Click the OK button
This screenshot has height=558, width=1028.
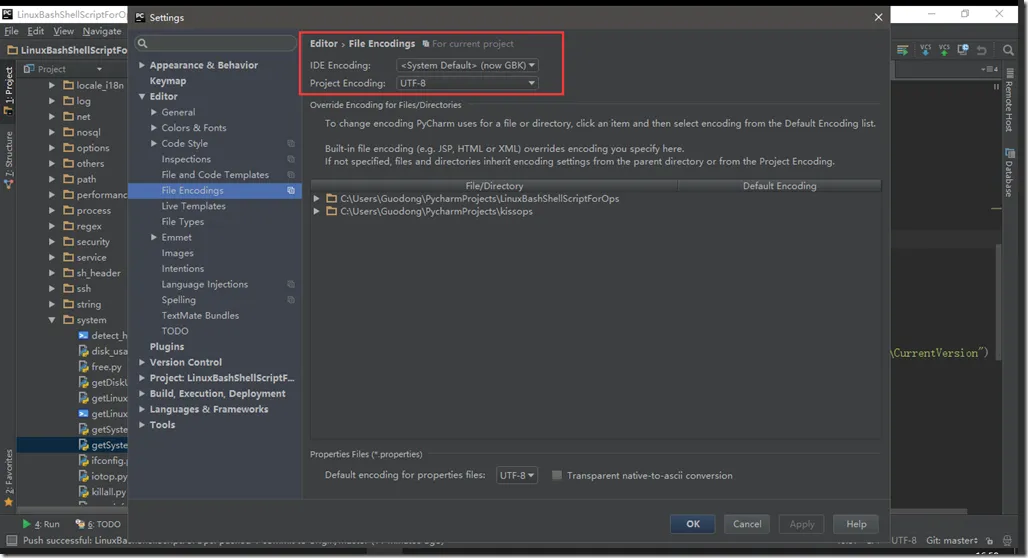point(693,524)
